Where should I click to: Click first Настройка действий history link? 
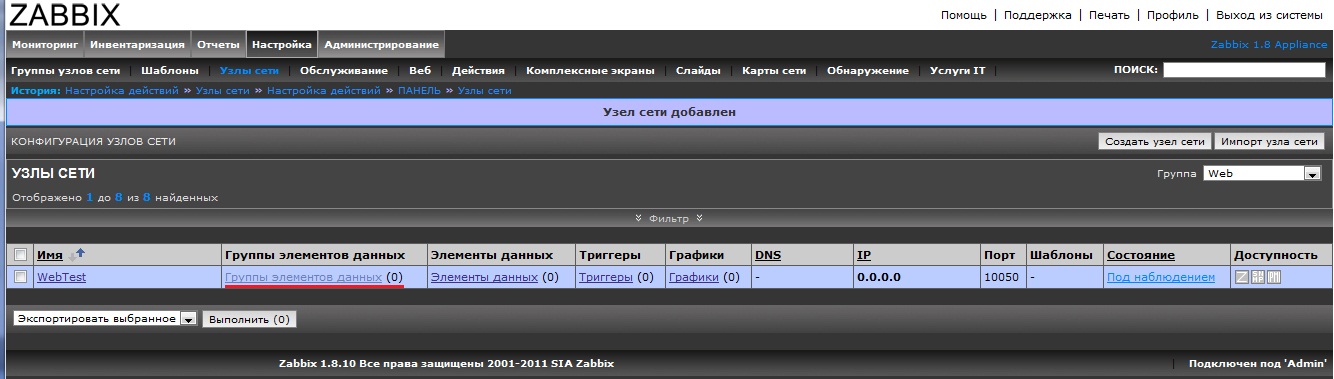(122, 91)
